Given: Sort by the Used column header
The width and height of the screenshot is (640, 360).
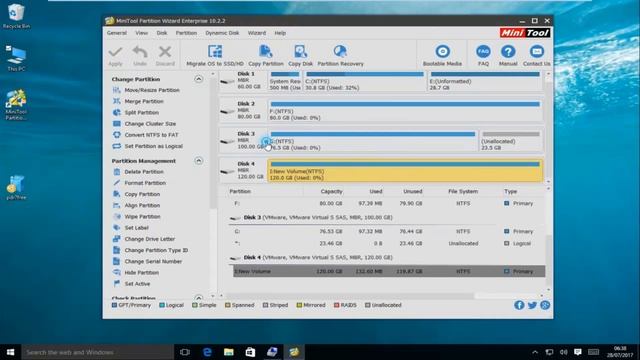Looking at the screenshot, I should coord(376,191).
